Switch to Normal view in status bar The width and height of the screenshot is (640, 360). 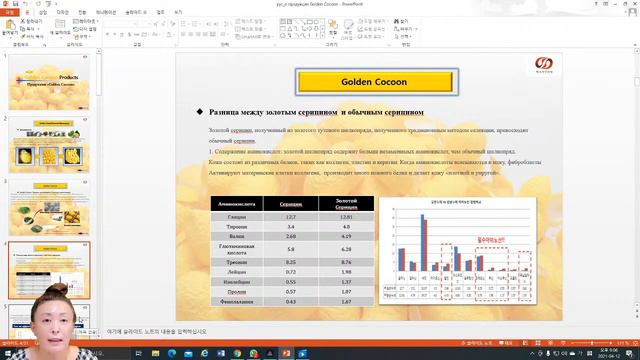coord(526,343)
